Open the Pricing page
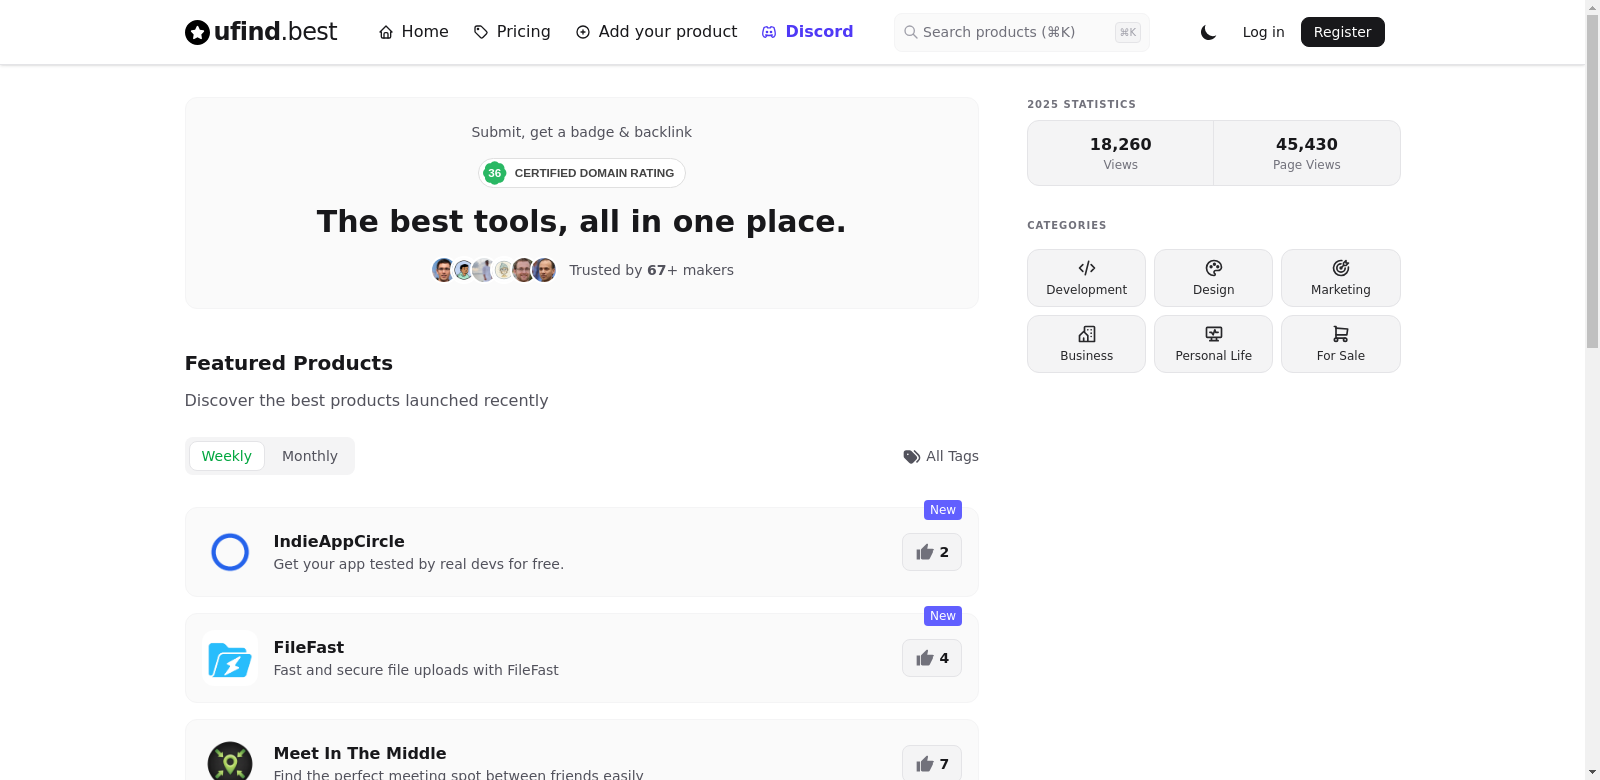Screen dimensions: 1600x780 511,32
